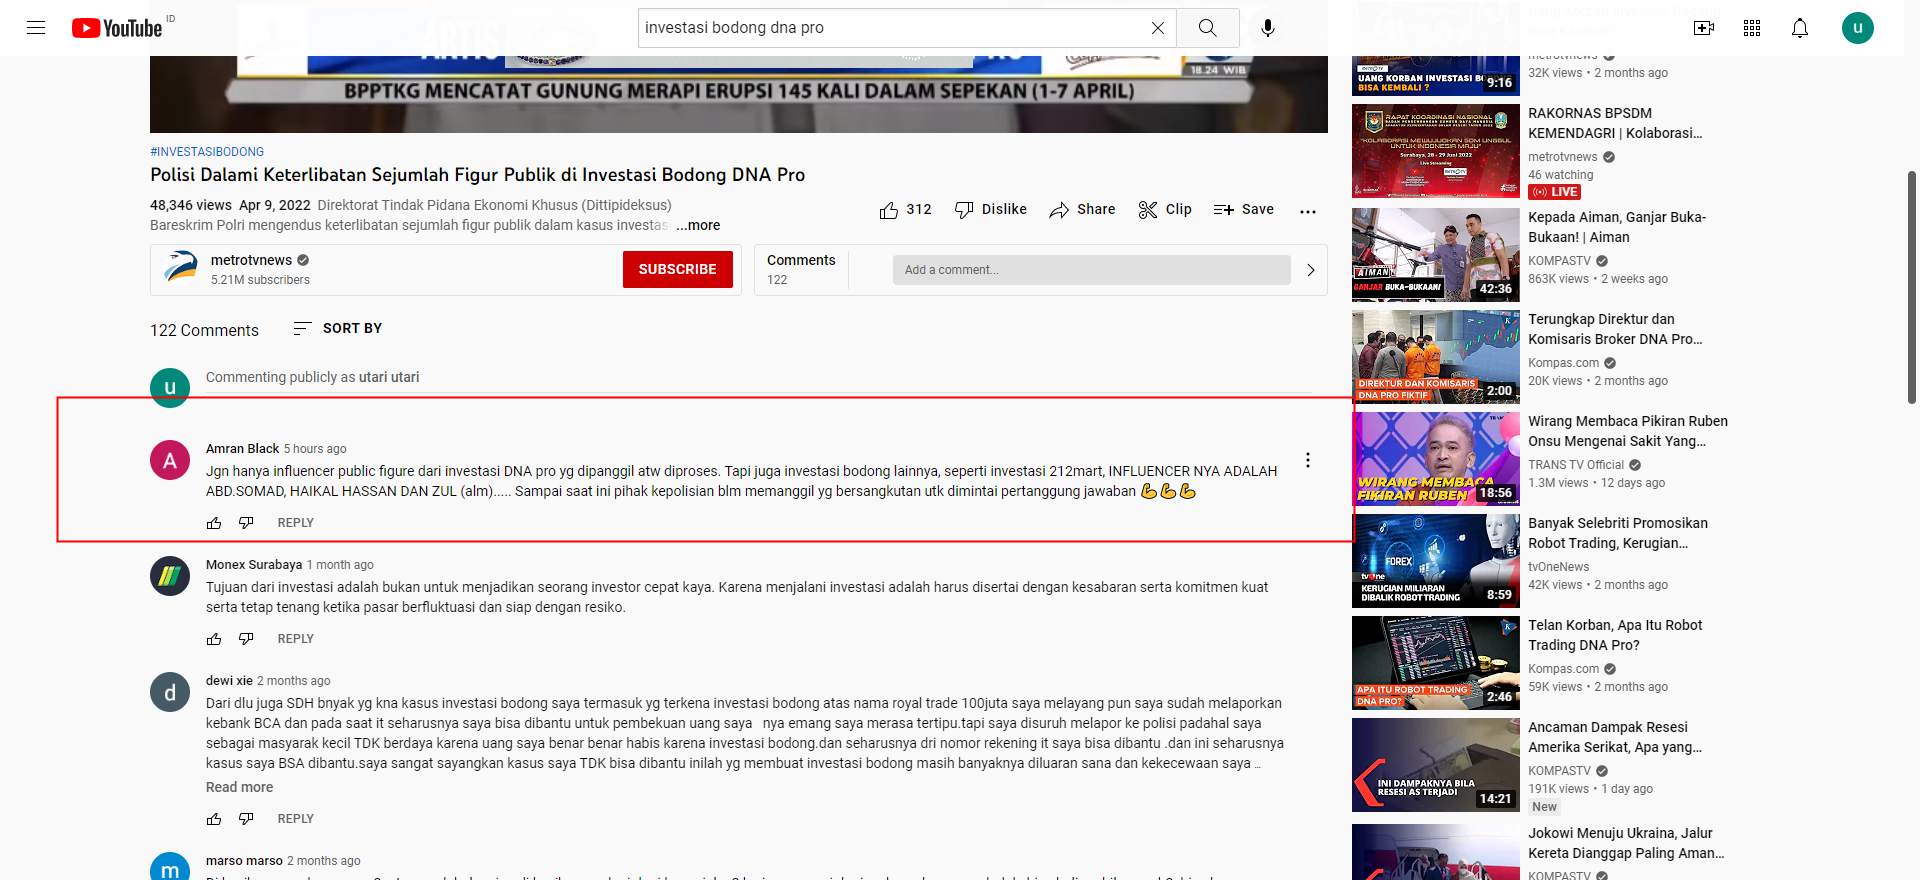Open the account avatar menu
1920x880 pixels.
coord(1858,28)
